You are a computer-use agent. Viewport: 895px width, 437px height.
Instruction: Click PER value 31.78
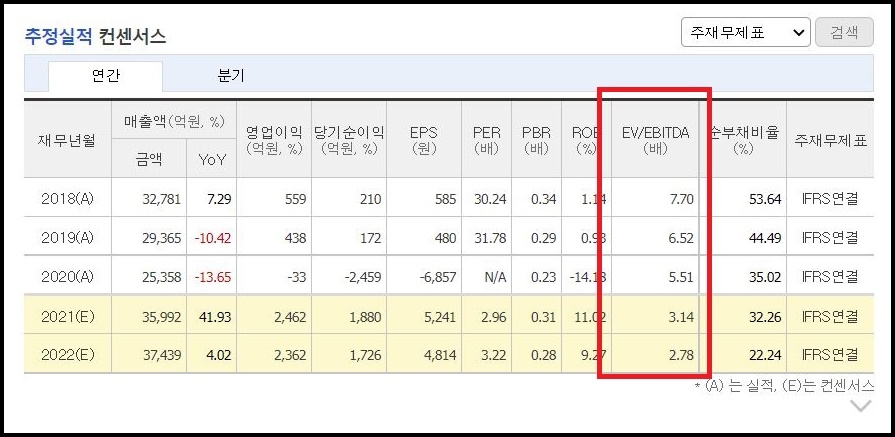click(490, 238)
